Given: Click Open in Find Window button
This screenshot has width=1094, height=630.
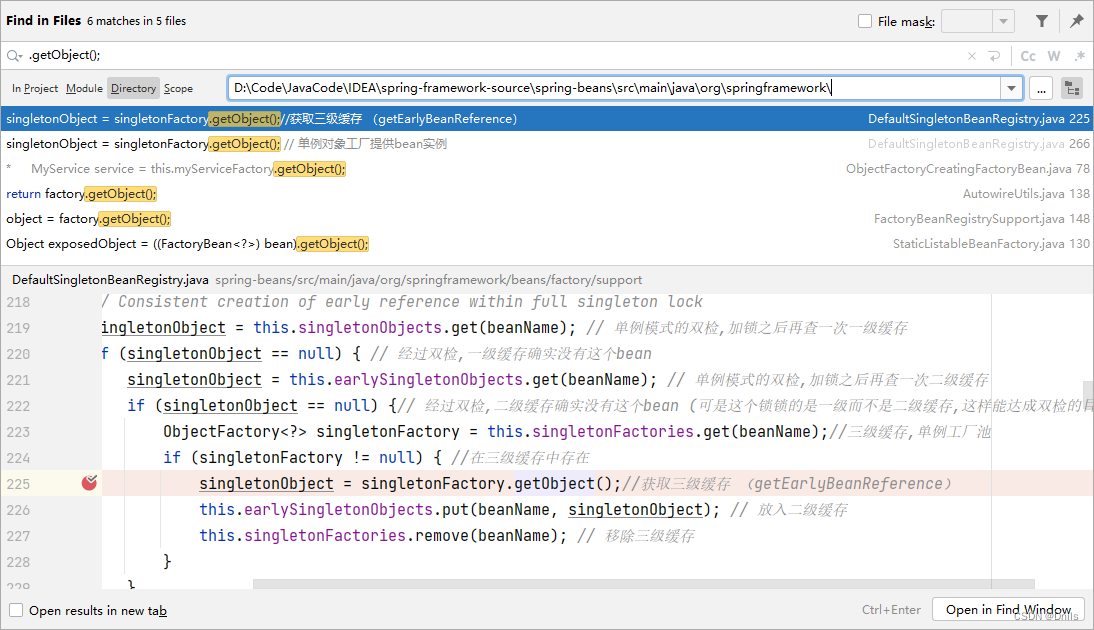Looking at the screenshot, I should point(1008,610).
